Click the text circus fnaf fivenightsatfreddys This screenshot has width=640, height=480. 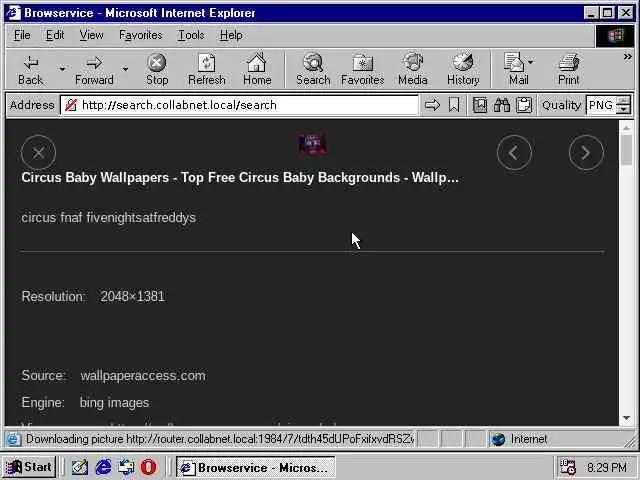click(109, 218)
